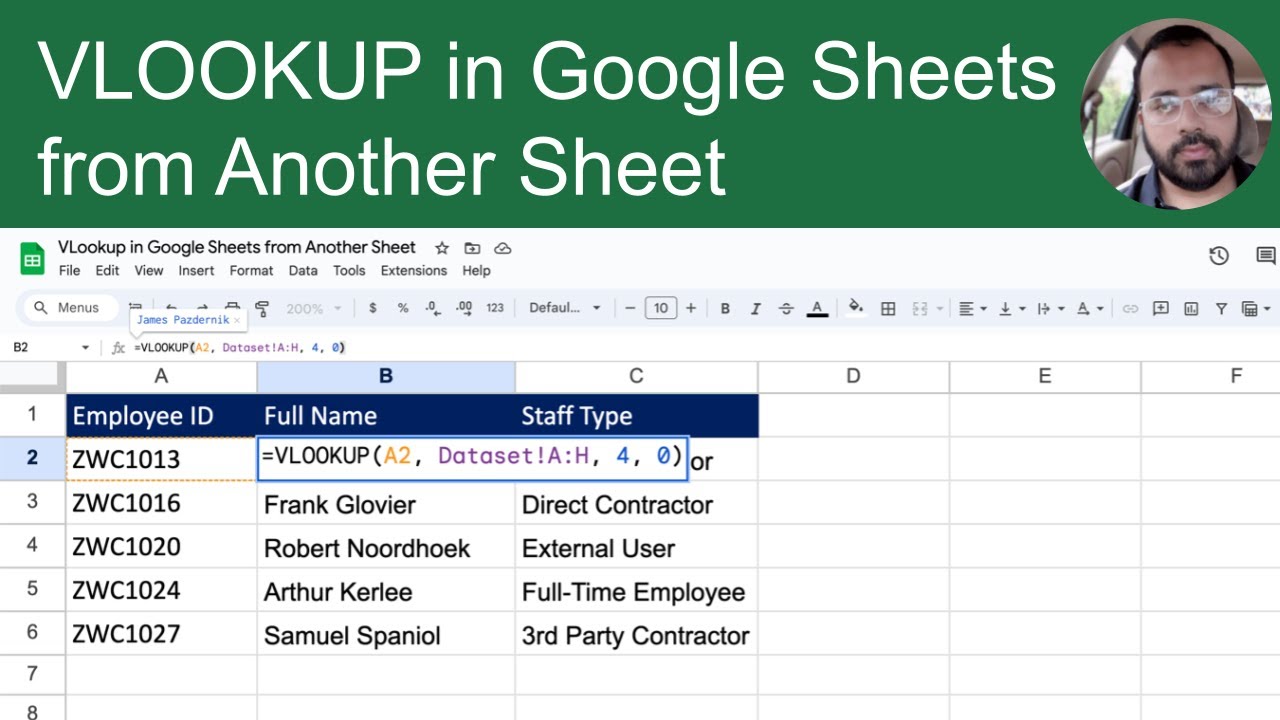Screen dimensions: 1280x720
Task: Expand the Name box dropdown arrow
Action: coord(85,348)
